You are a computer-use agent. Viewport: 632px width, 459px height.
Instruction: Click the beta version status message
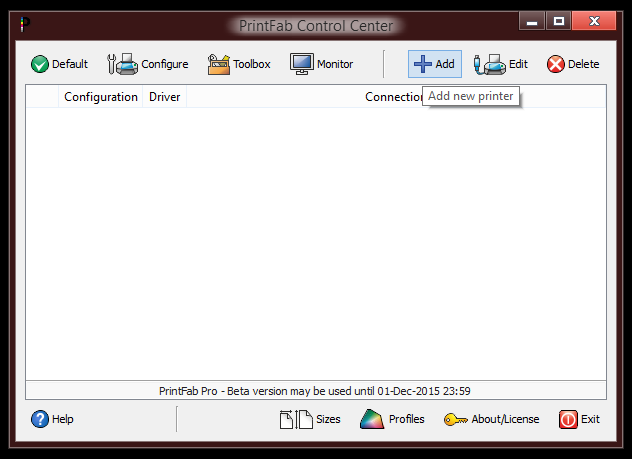click(315, 391)
